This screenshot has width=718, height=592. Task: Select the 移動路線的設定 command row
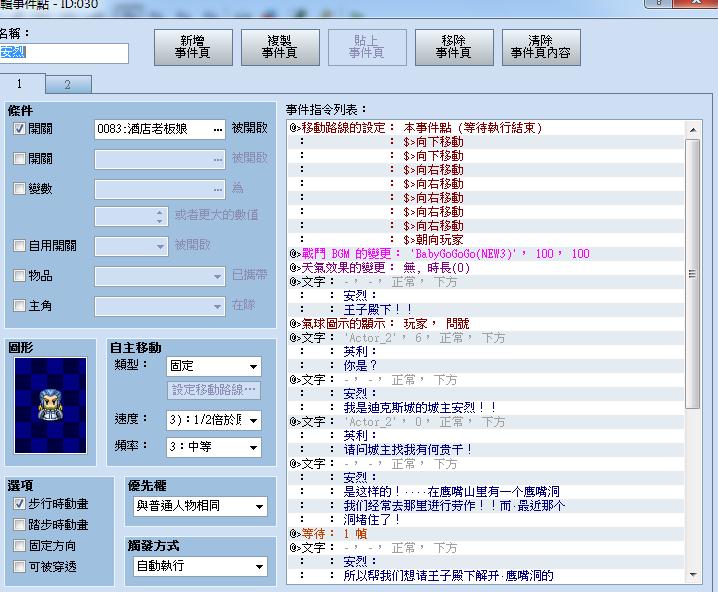[486, 128]
